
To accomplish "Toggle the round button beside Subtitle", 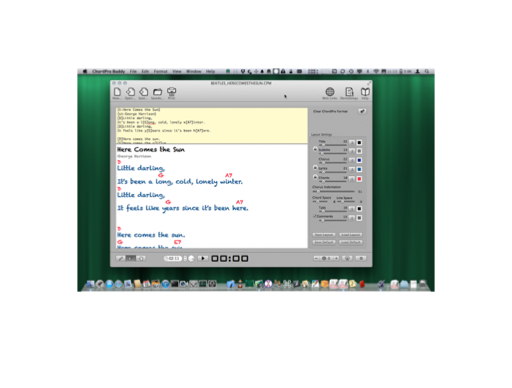I will tap(315, 149).
